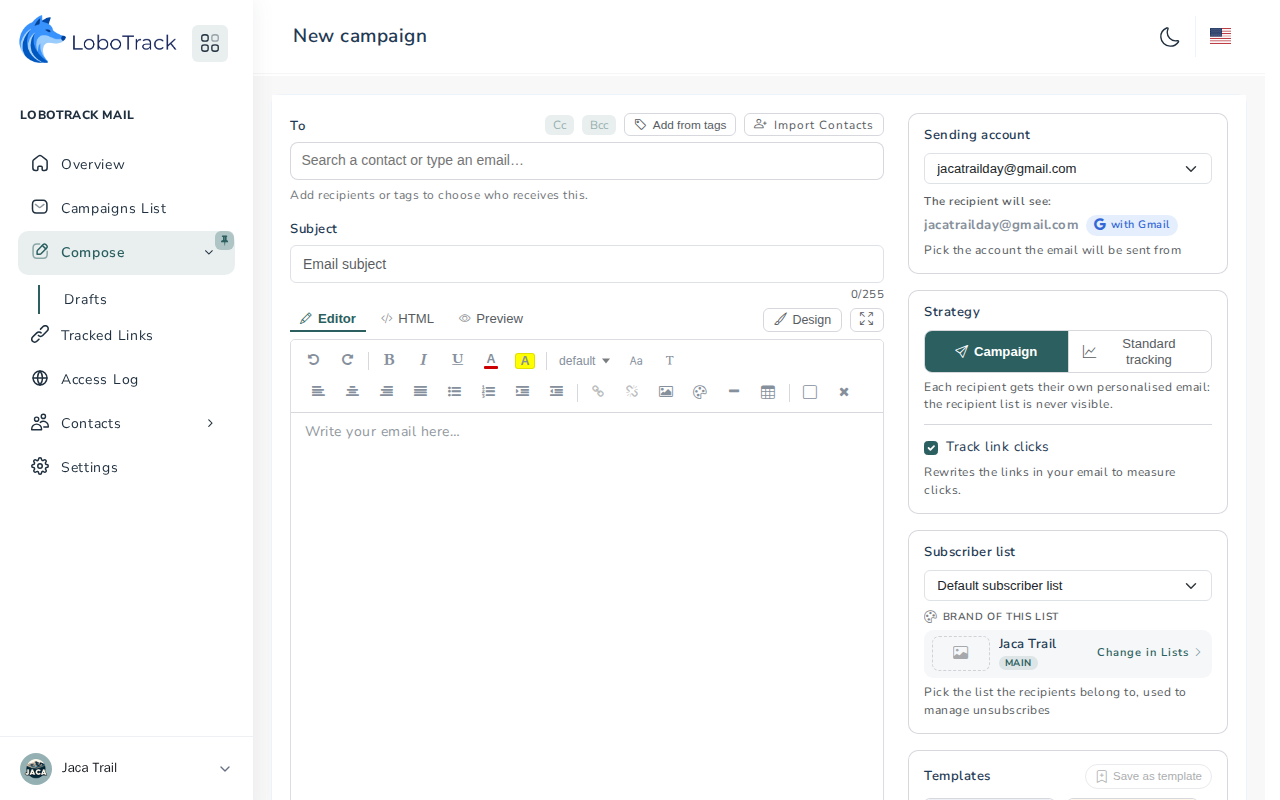The height and width of the screenshot is (800, 1280).
Task: Align text center
Action: 352,392
